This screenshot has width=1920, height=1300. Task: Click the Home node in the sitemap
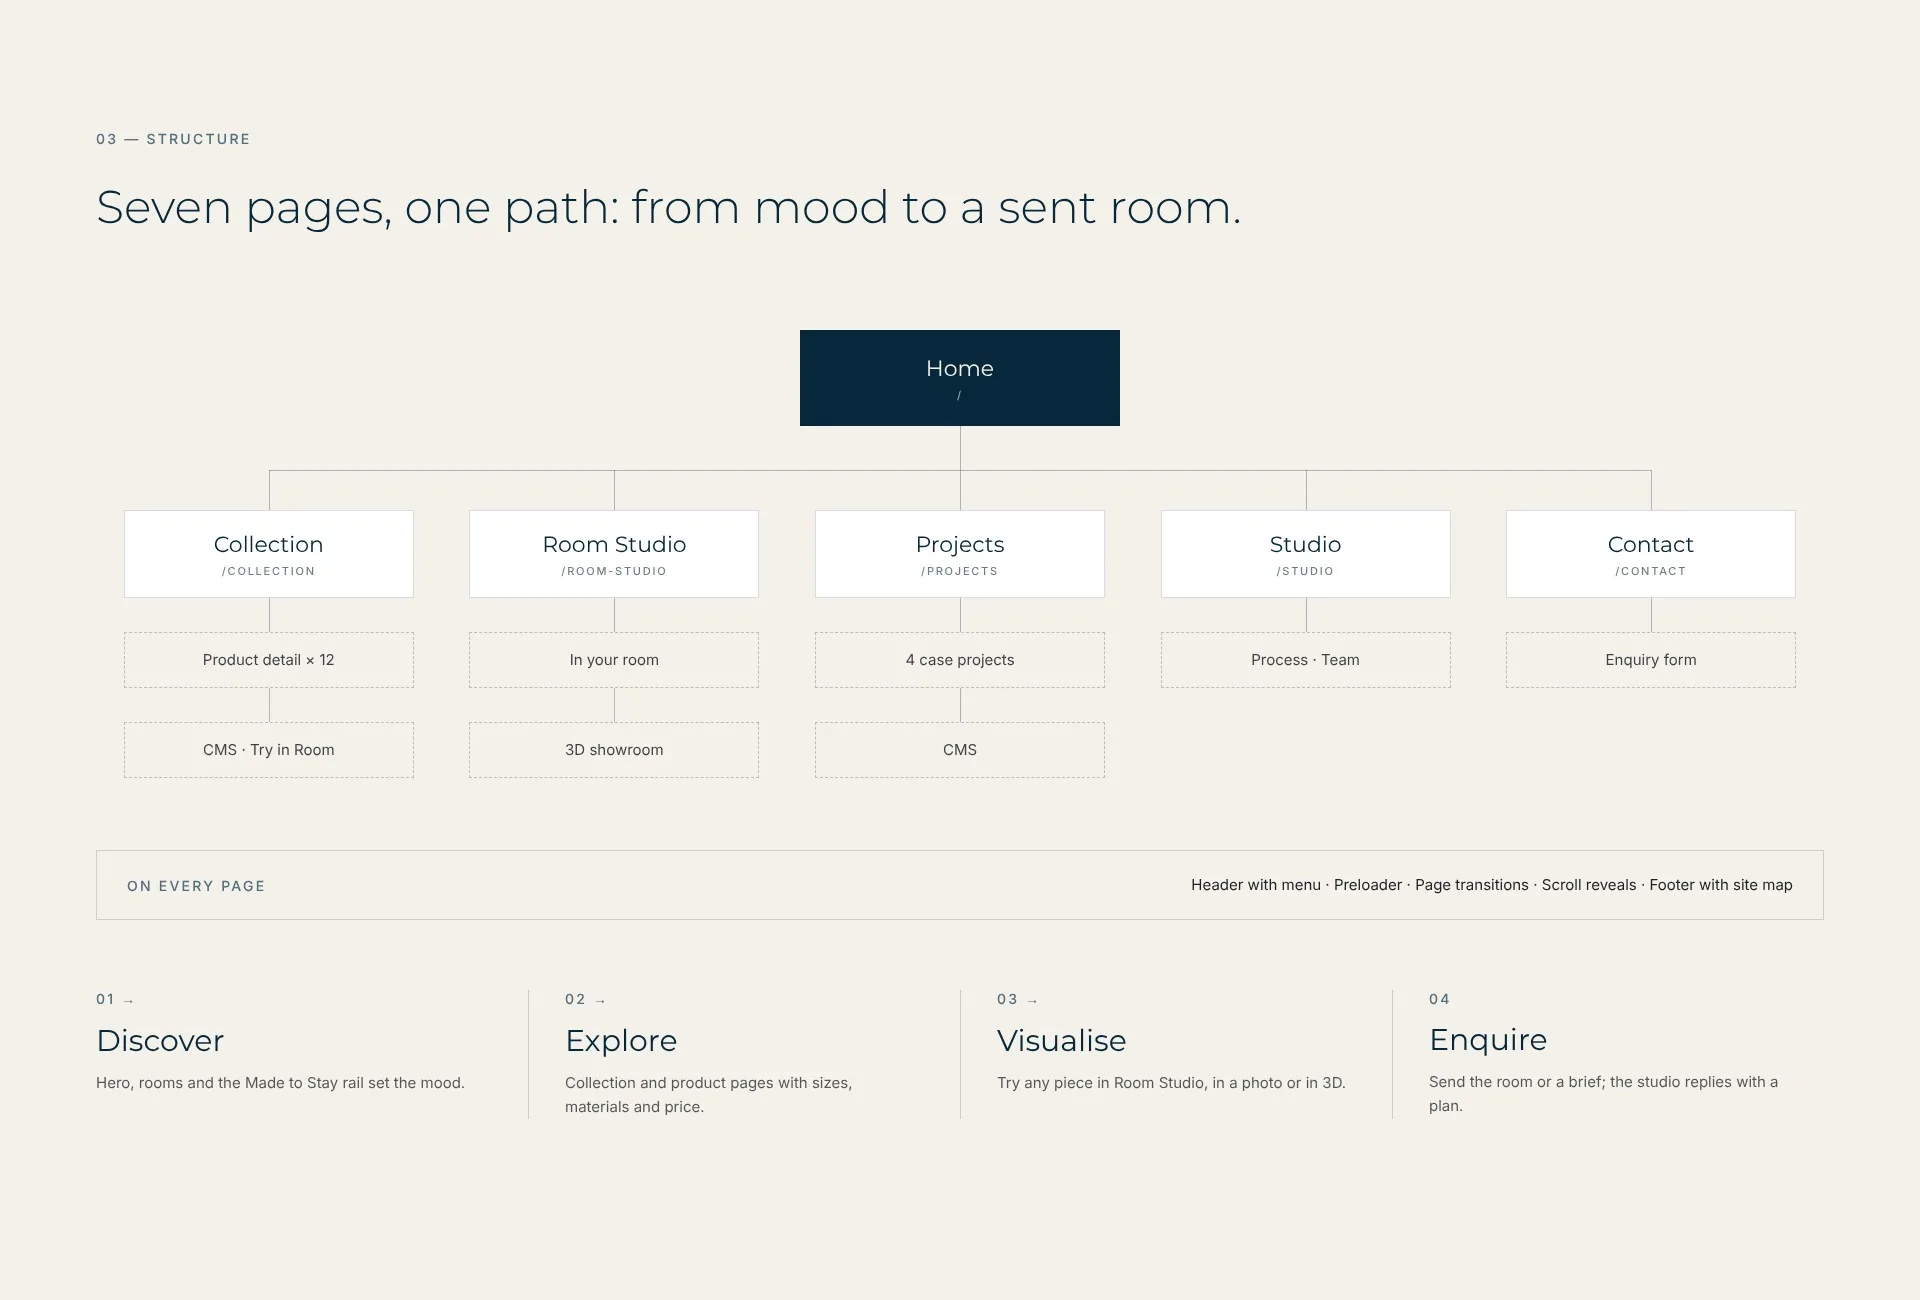960,378
